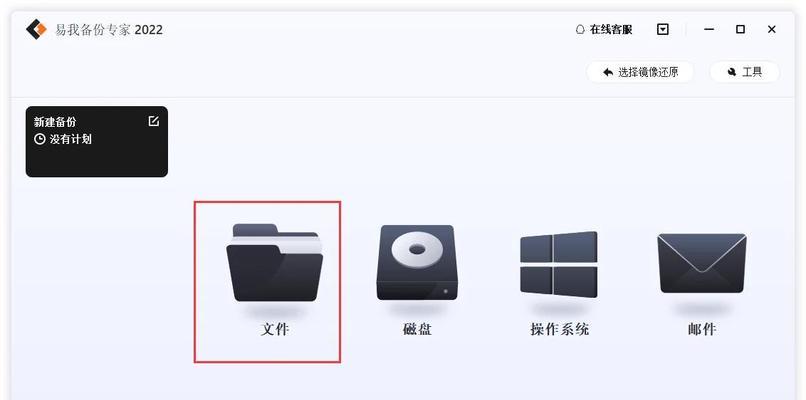Open the 在线客服 online support link
Viewport: 806px width, 400px height.
[604, 30]
